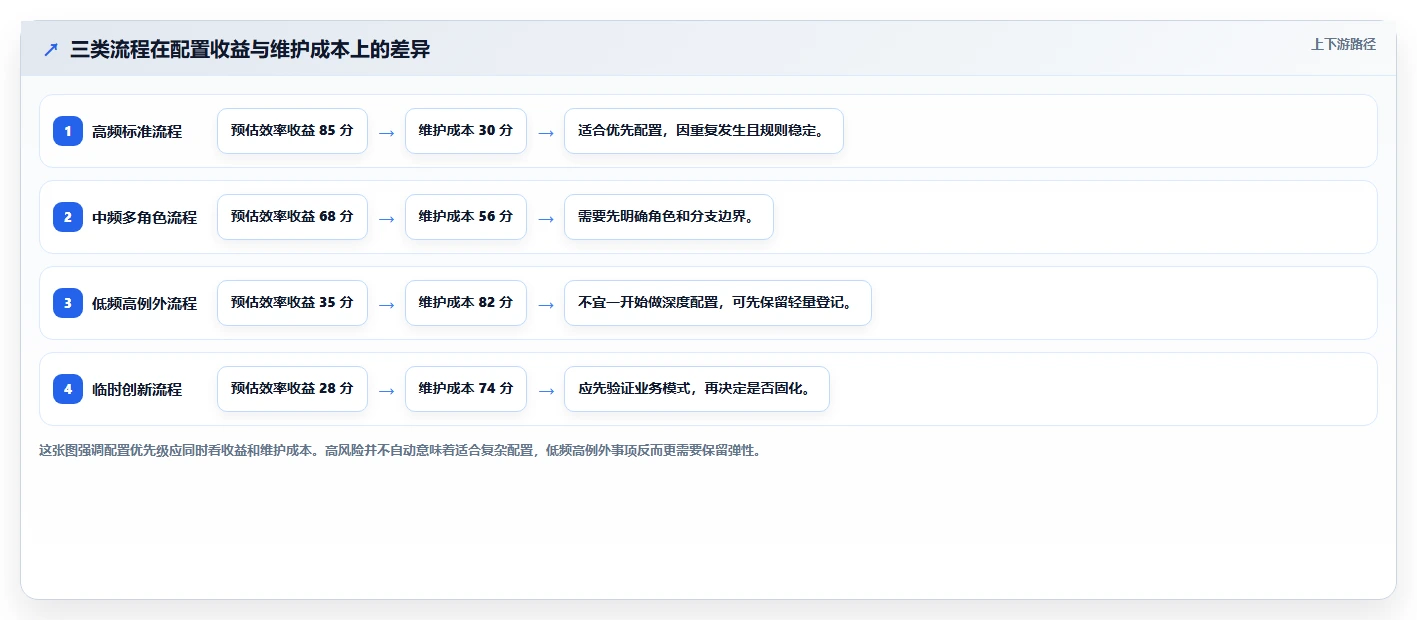Click the 不宜一开始做深度配置 box
Screen dimensions: 1417x620
pyautogui.click(x=718, y=303)
